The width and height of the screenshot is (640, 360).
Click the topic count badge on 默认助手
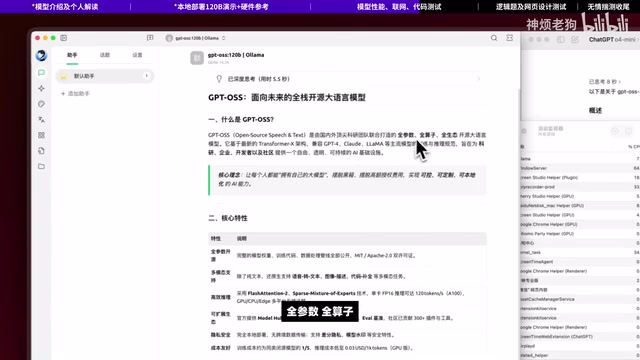pos(147,76)
